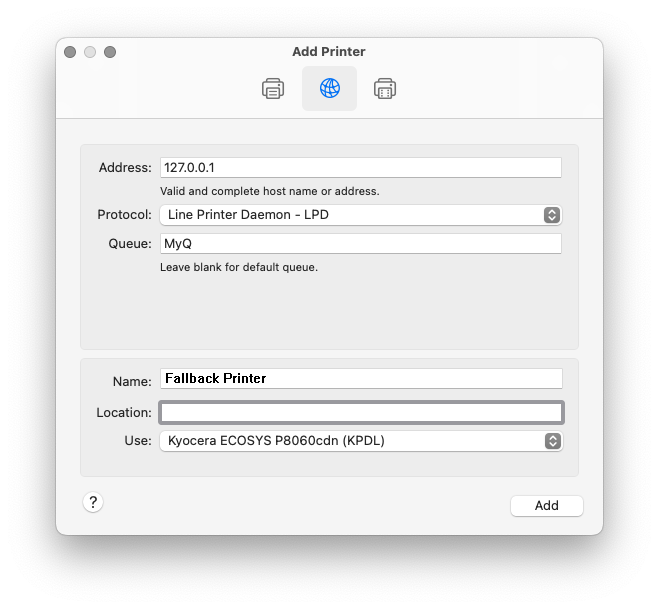
Task: Click into the Address field showing 127.0.0.1
Action: tap(360, 168)
